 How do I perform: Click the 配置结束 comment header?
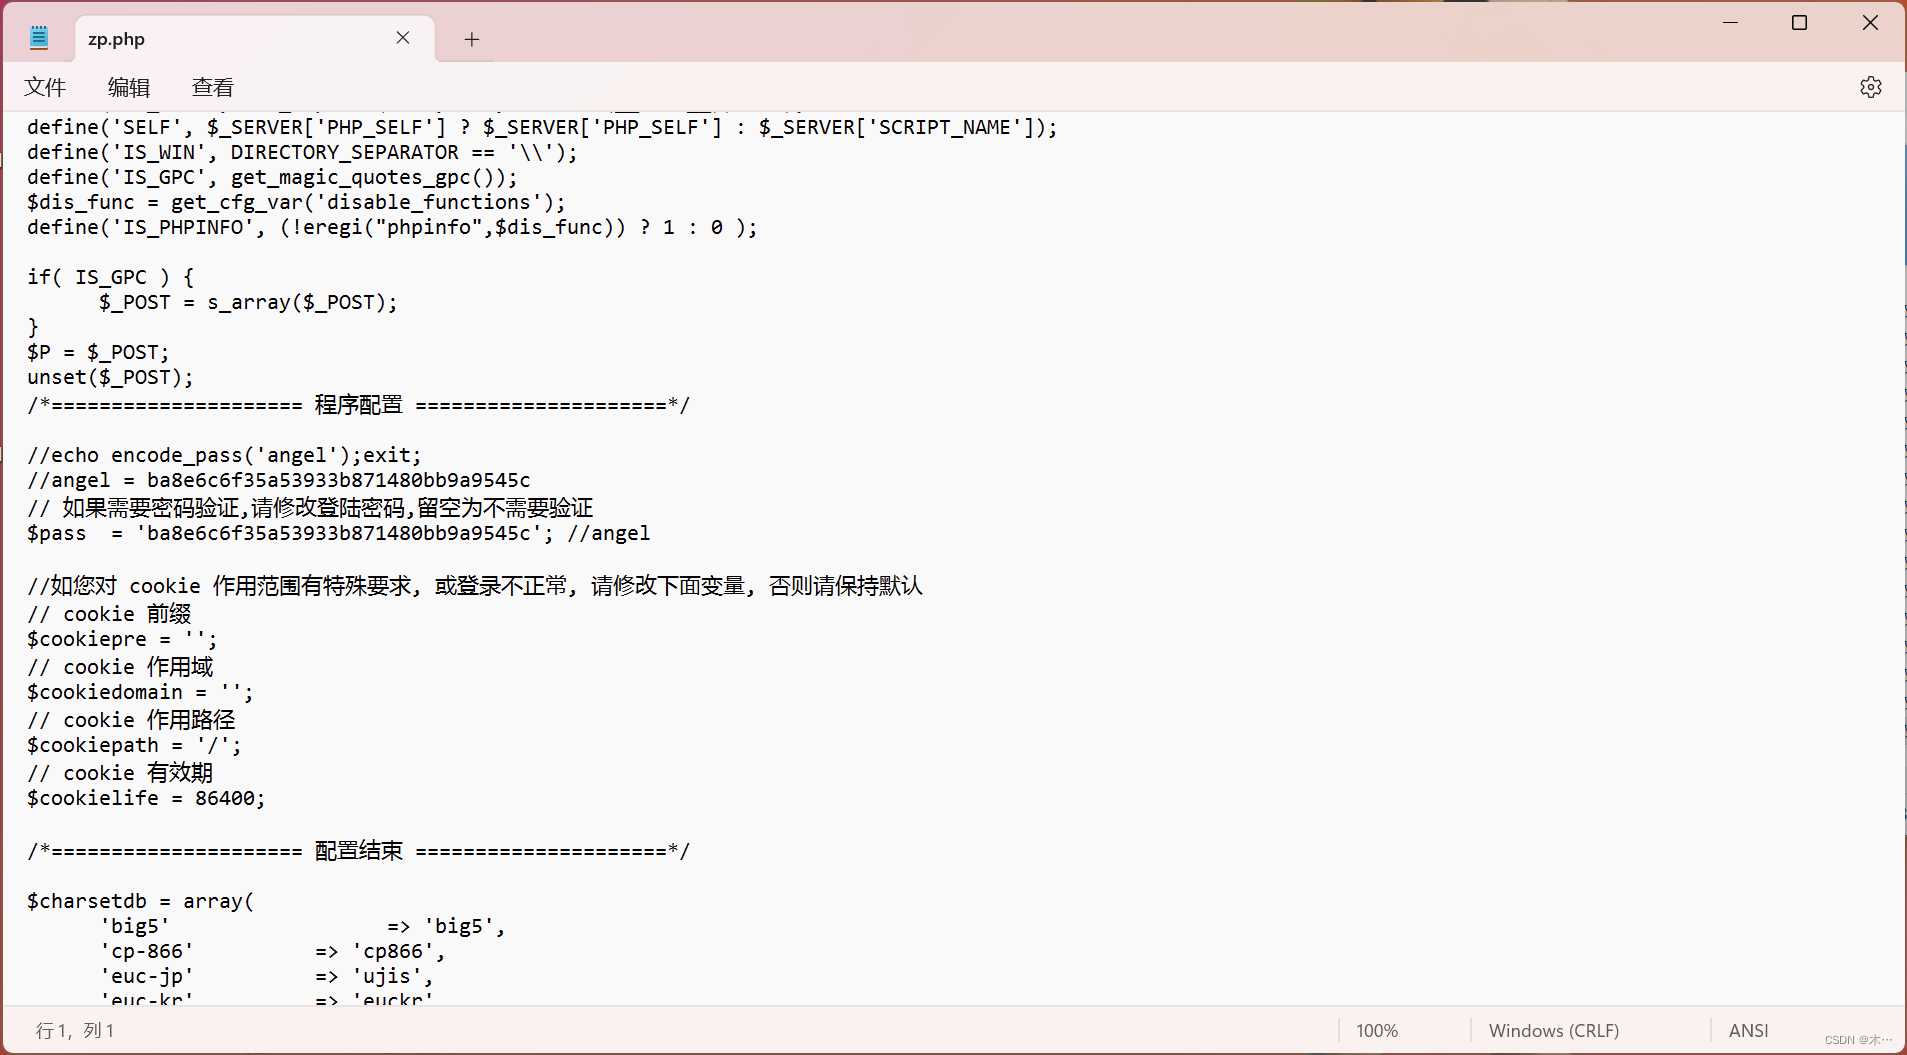pos(358,851)
